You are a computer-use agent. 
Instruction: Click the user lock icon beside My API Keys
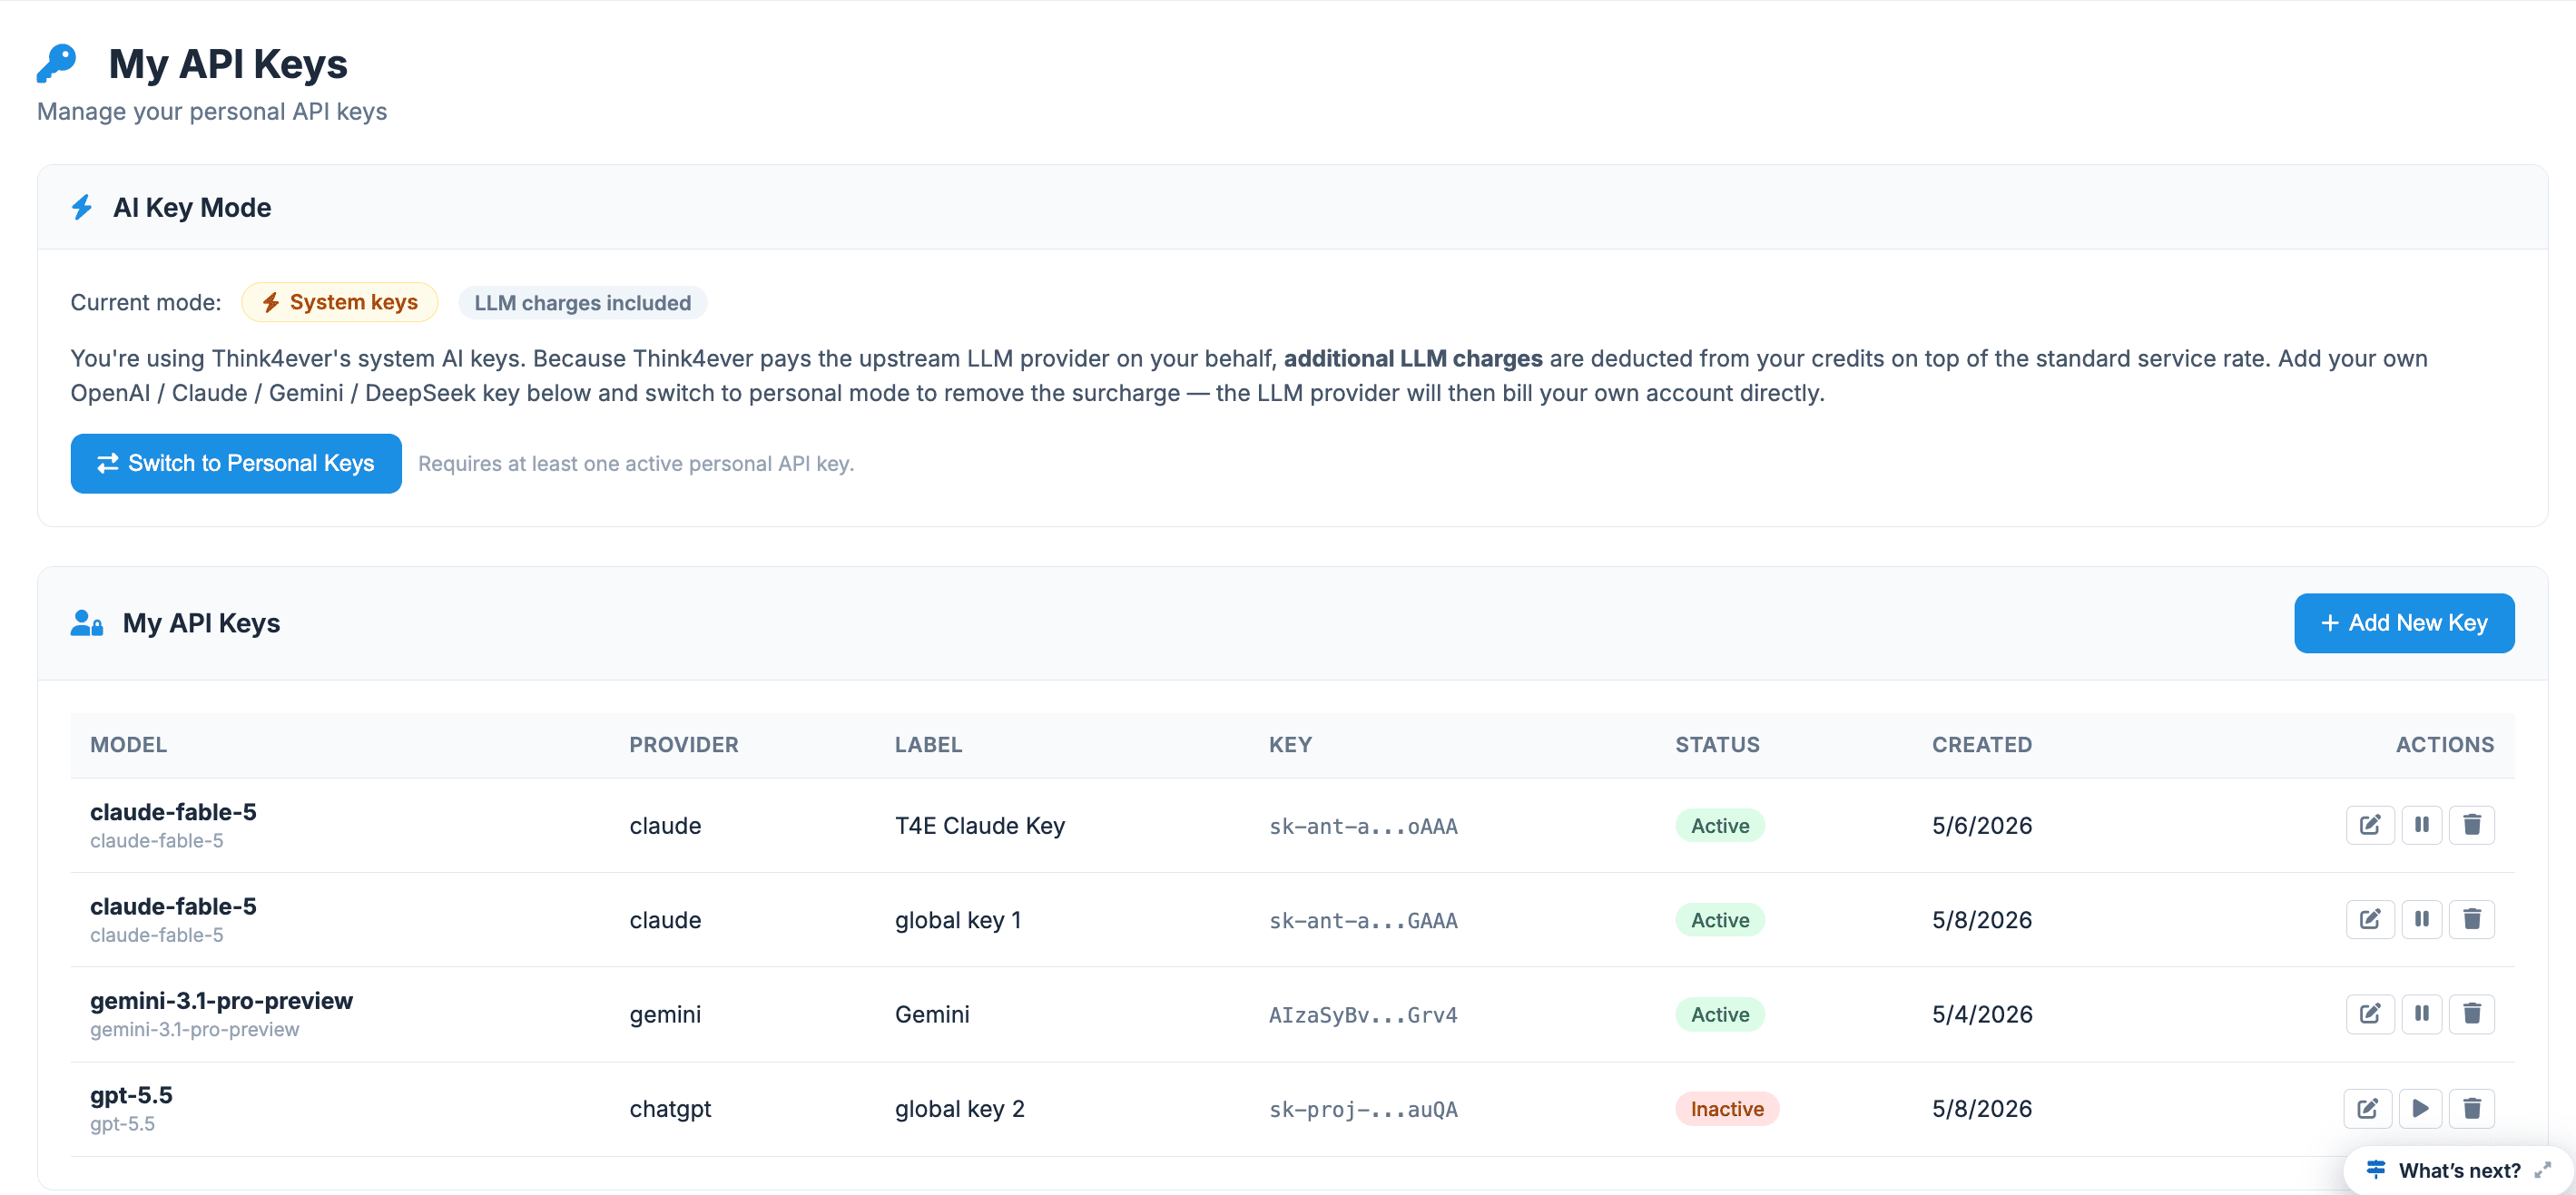(87, 623)
